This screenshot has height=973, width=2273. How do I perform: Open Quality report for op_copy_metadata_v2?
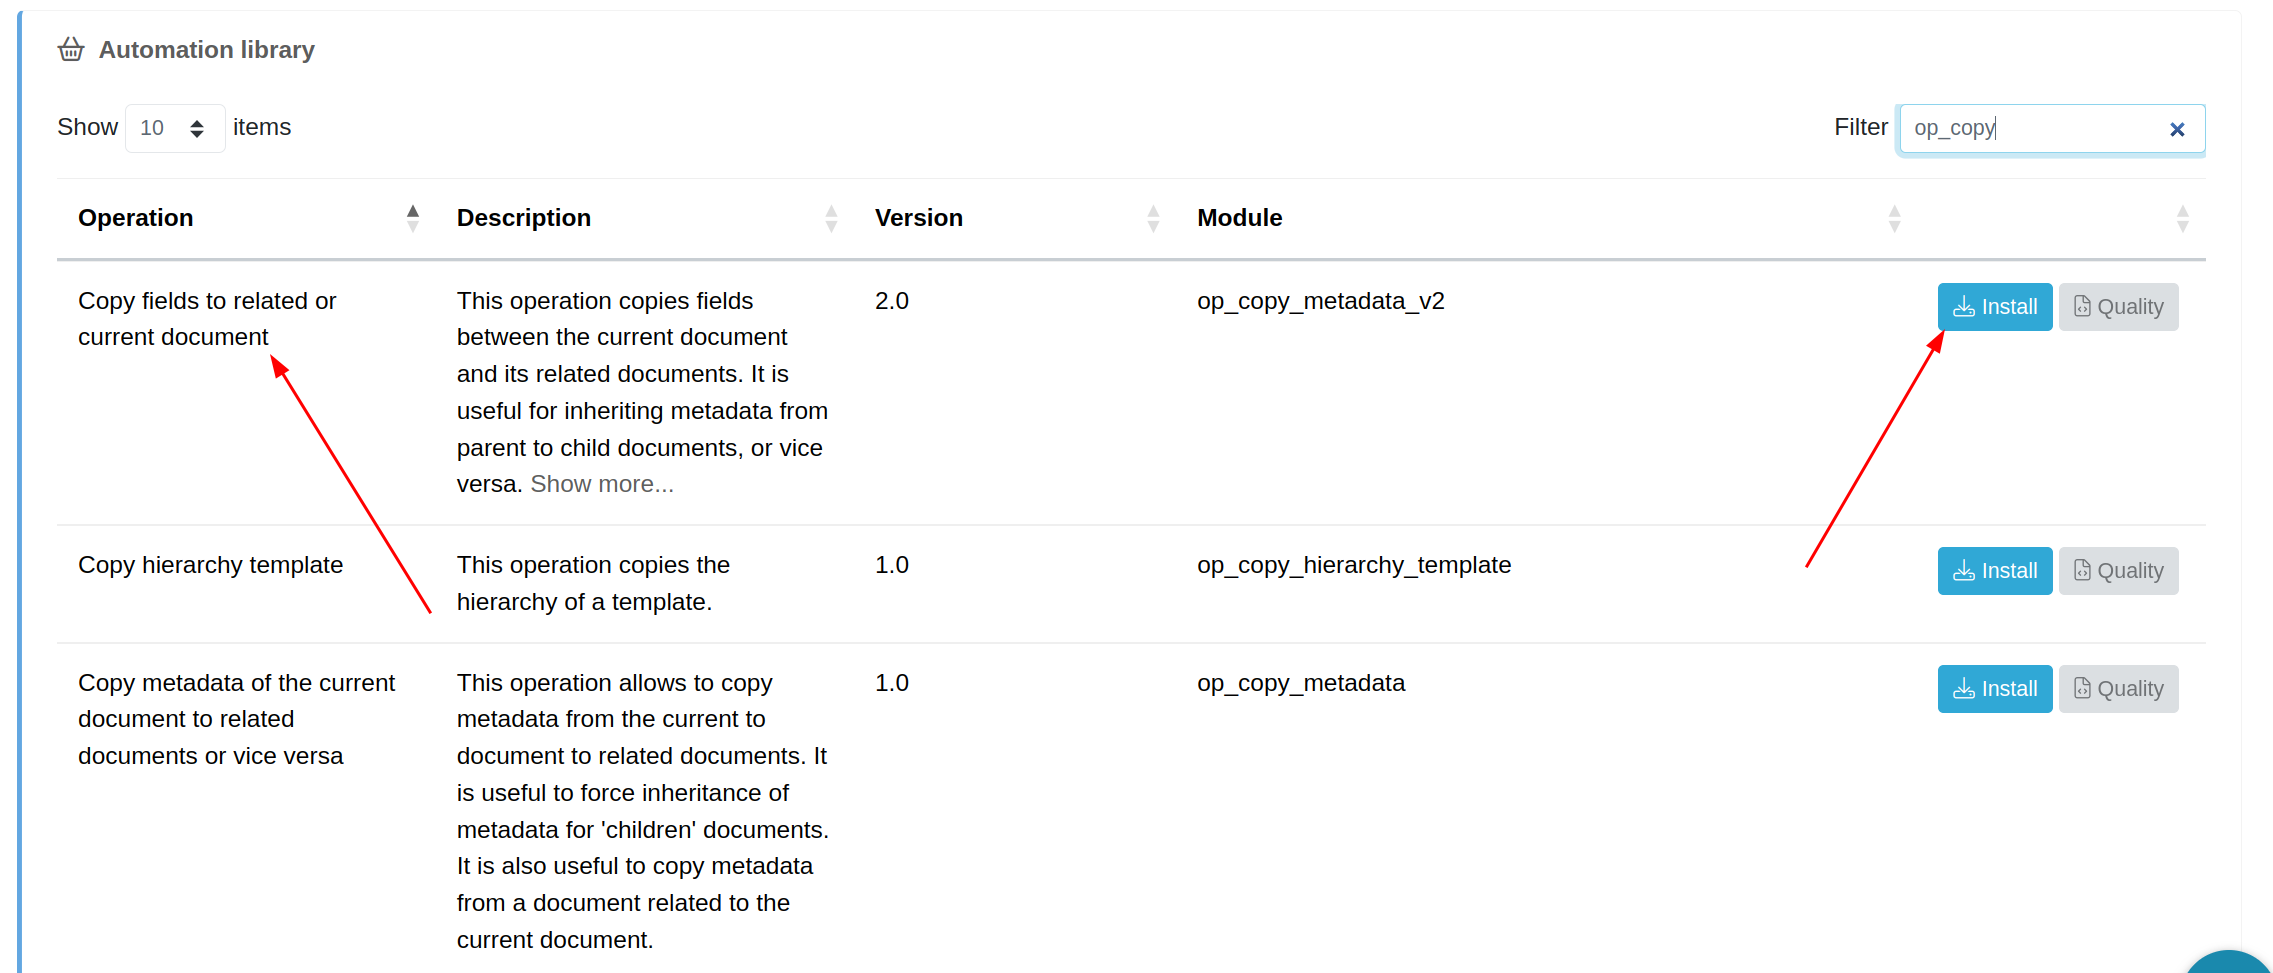[2118, 307]
